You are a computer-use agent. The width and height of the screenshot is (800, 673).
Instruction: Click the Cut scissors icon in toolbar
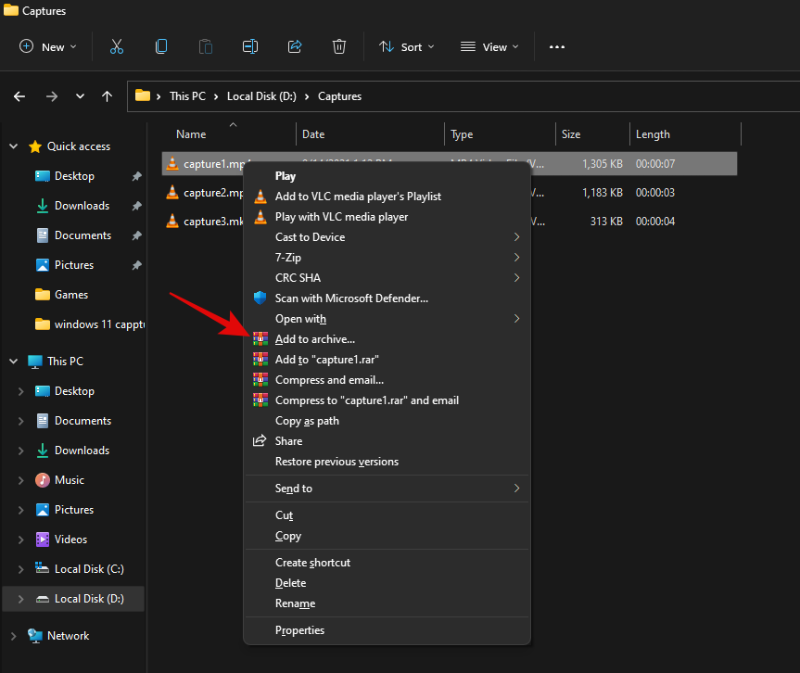(x=116, y=47)
